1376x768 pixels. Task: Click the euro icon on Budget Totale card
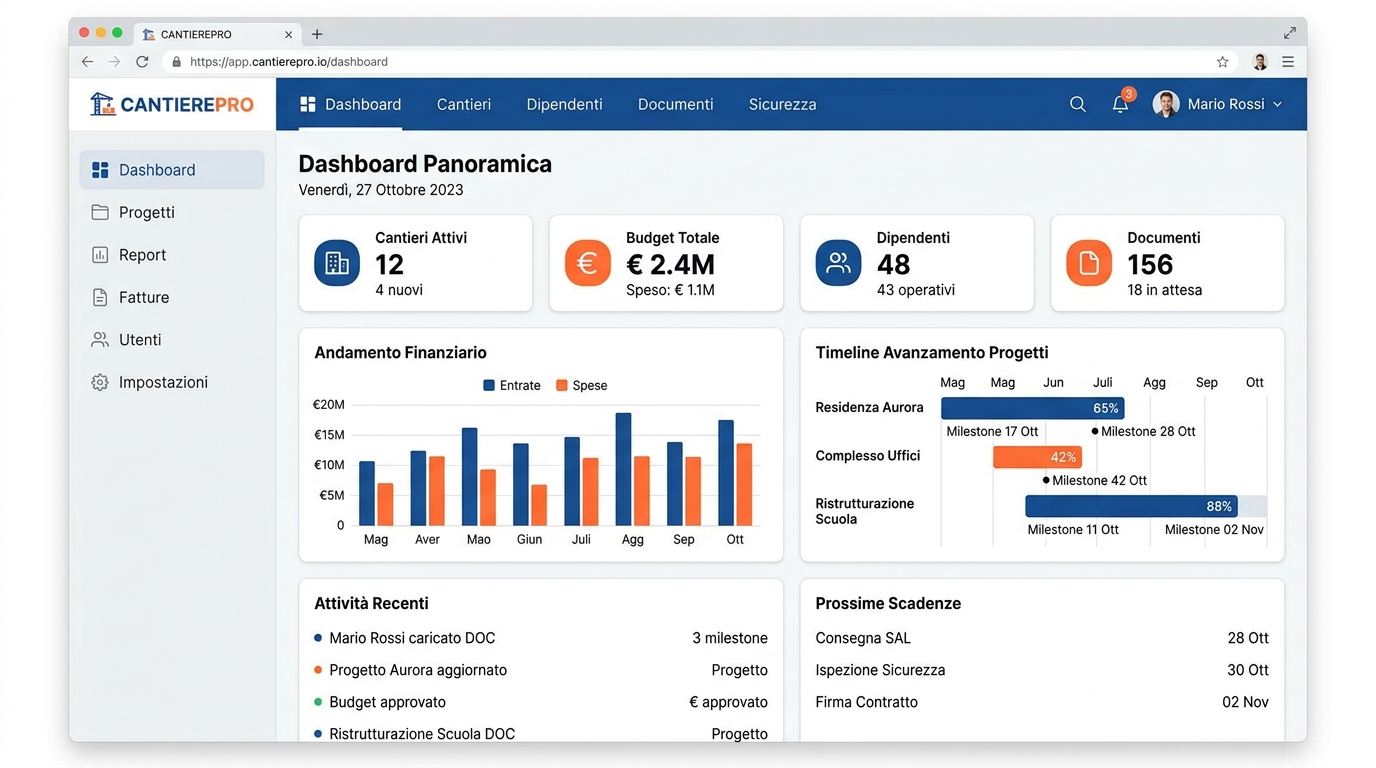coord(587,262)
